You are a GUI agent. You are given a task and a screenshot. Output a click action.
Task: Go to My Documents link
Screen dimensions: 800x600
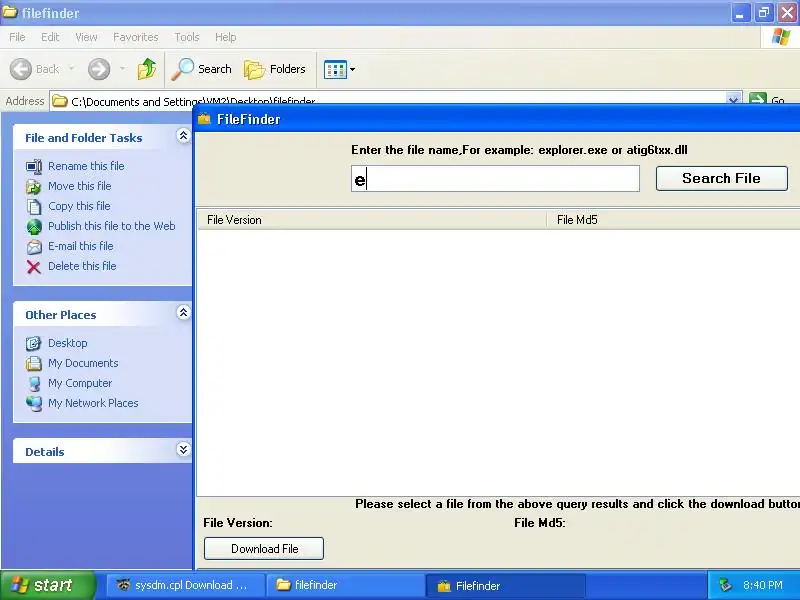tap(83, 363)
